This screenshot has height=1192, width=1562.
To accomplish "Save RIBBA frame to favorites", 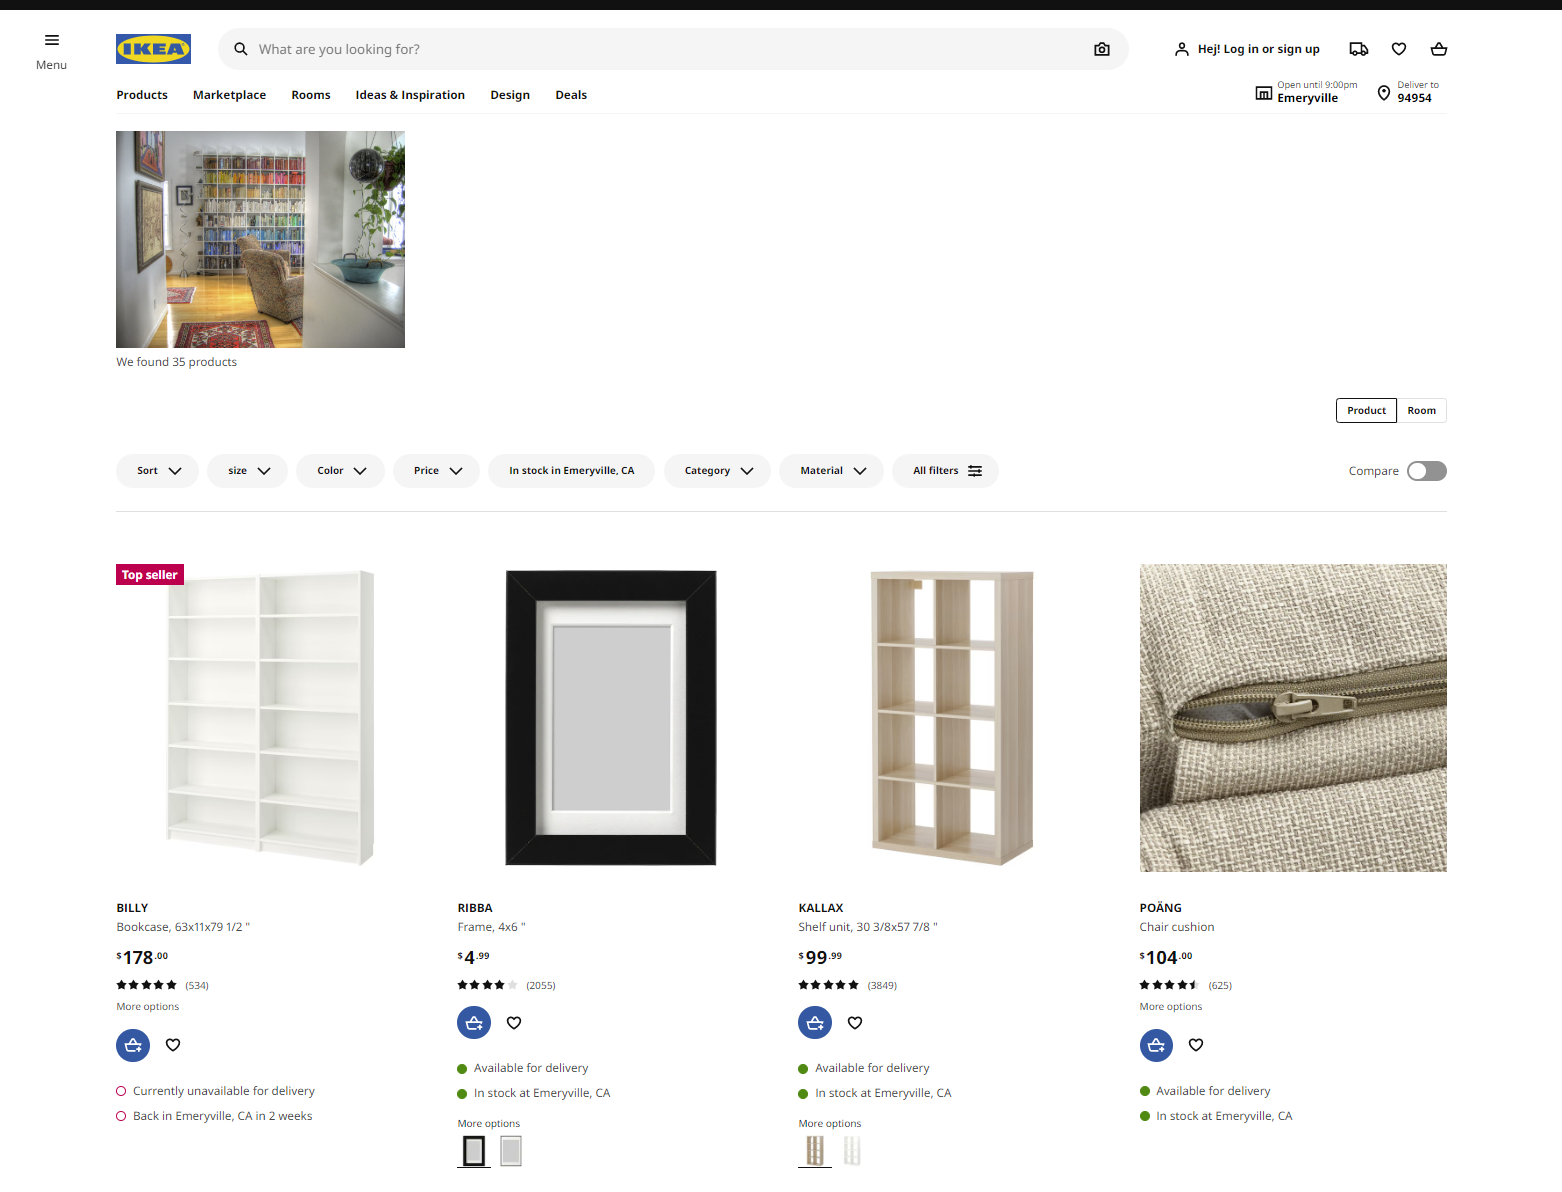I will [x=514, y=1022].
